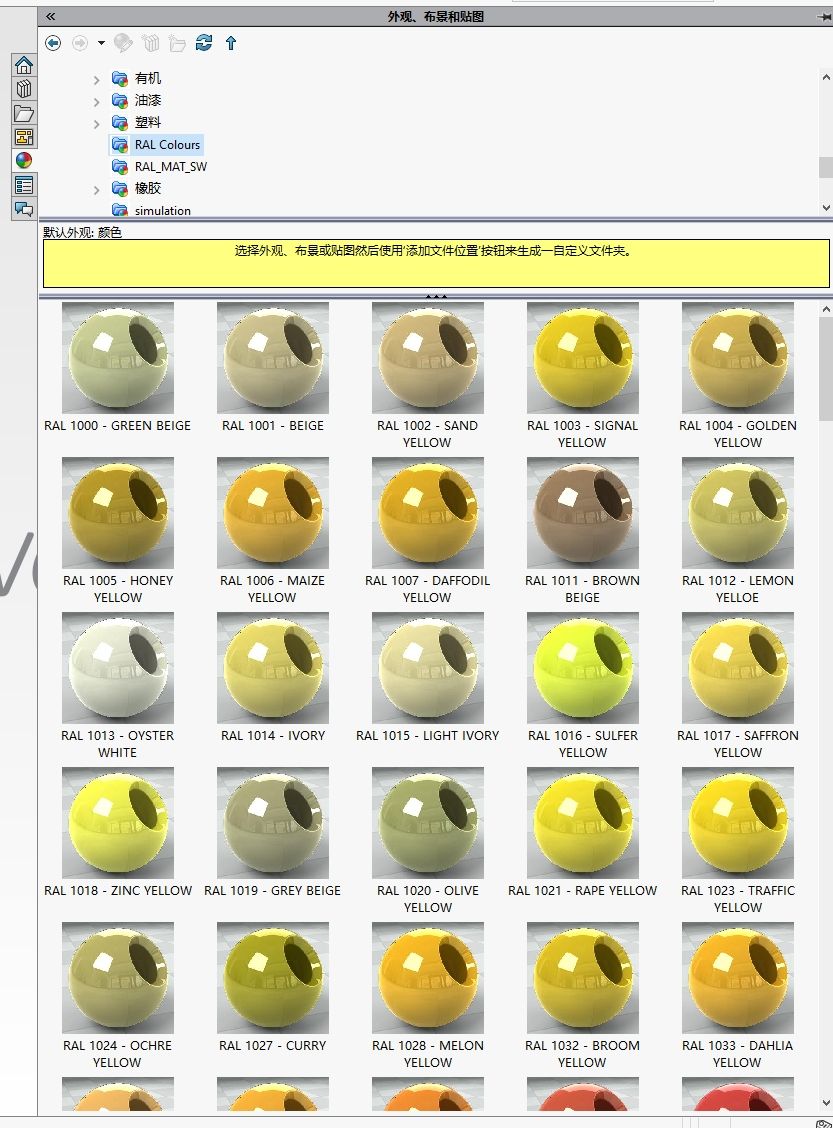
Task: Click the folder tree scroll down arrow
Action: coord(826,207)
